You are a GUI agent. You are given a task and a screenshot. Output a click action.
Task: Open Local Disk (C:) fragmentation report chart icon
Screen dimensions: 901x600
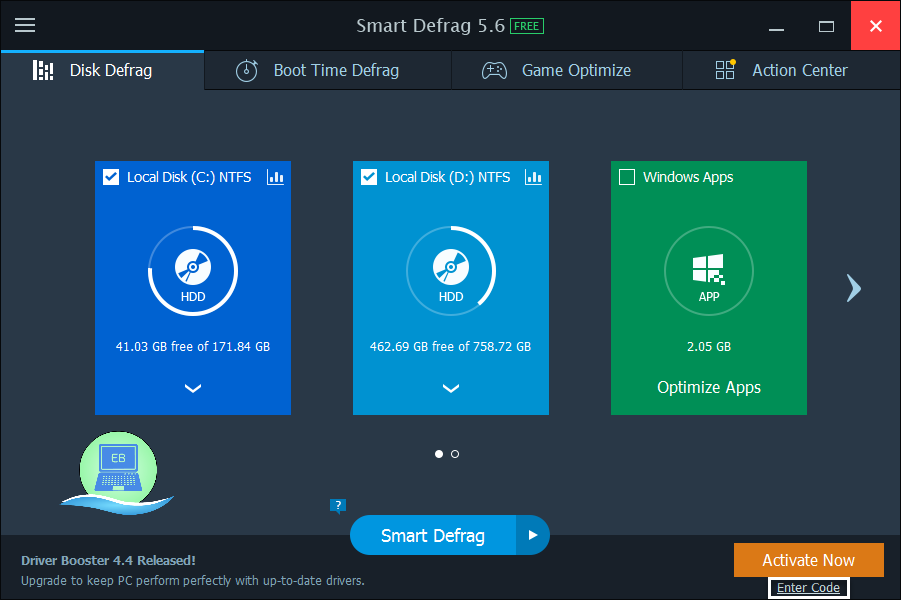tap(275, 177)
